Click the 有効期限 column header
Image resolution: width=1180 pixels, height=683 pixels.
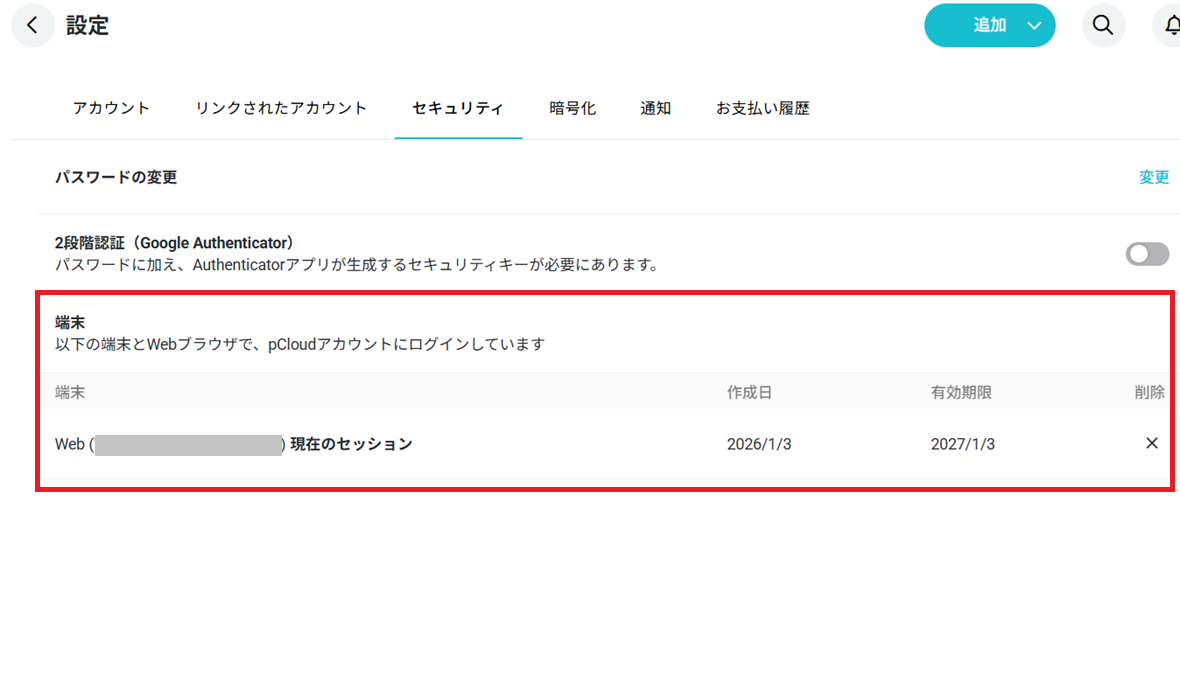coord(961,392)
